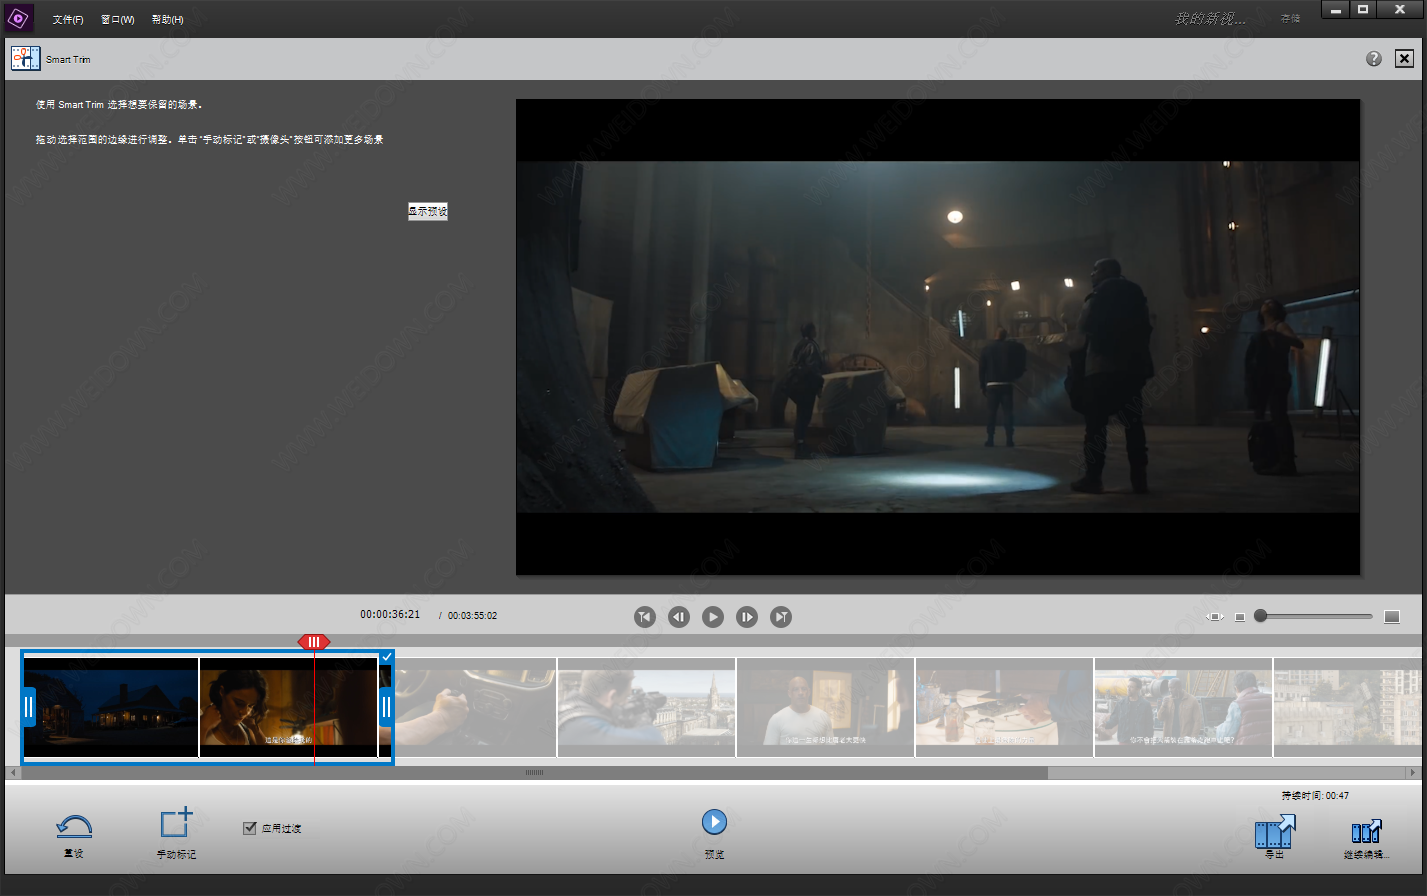Select the woman at lamp thumbnail
The width and height of the screenshot is (1427, 896).
point(288,707)
